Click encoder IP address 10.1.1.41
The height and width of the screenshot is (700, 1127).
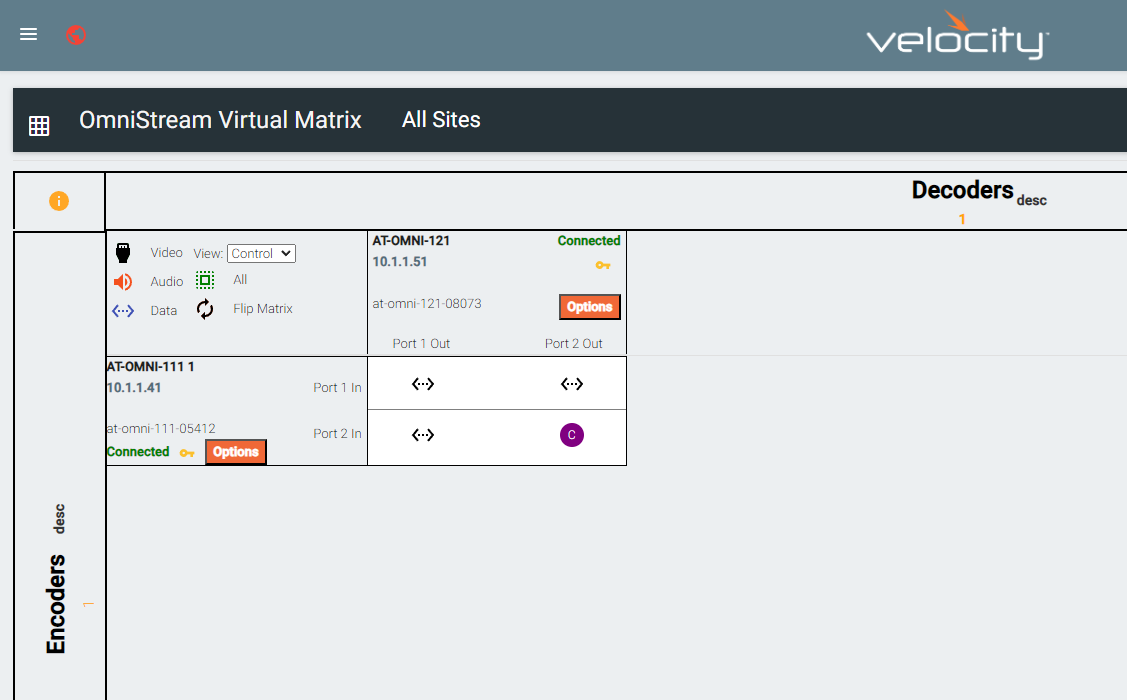pos(134,387)
